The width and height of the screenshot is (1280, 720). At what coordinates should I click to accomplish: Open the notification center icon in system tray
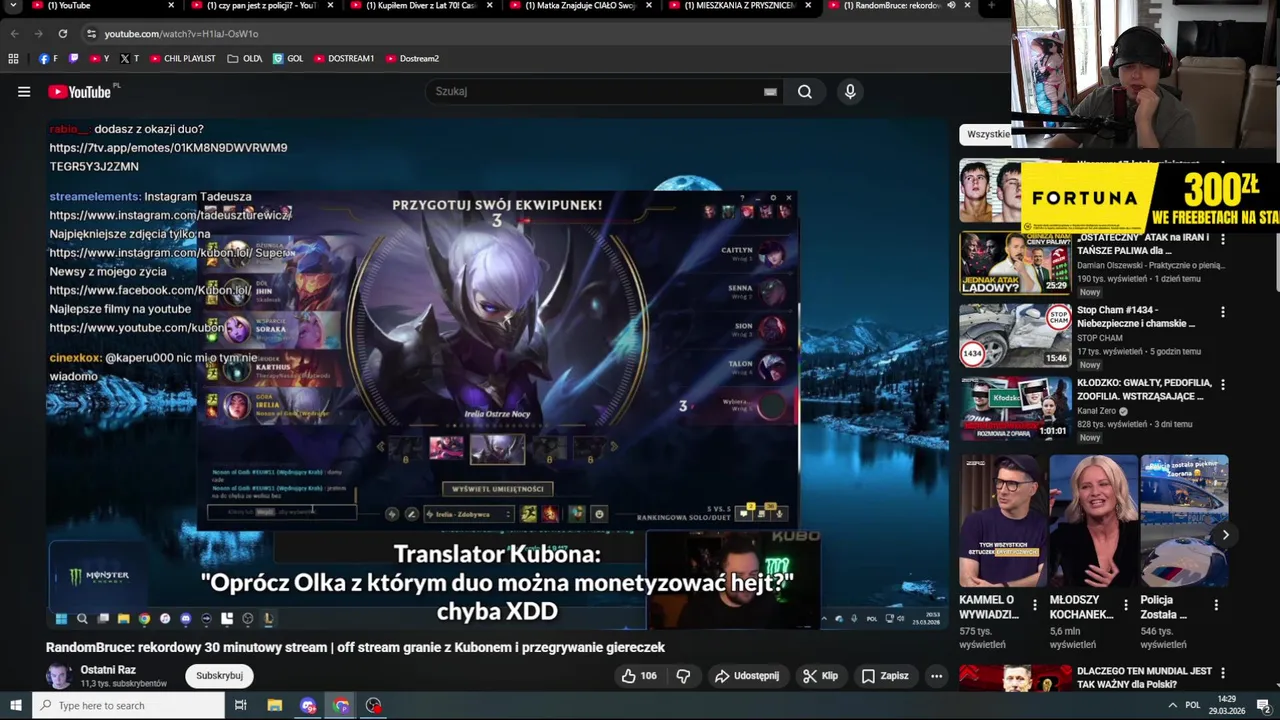(x=1263, y=706)
